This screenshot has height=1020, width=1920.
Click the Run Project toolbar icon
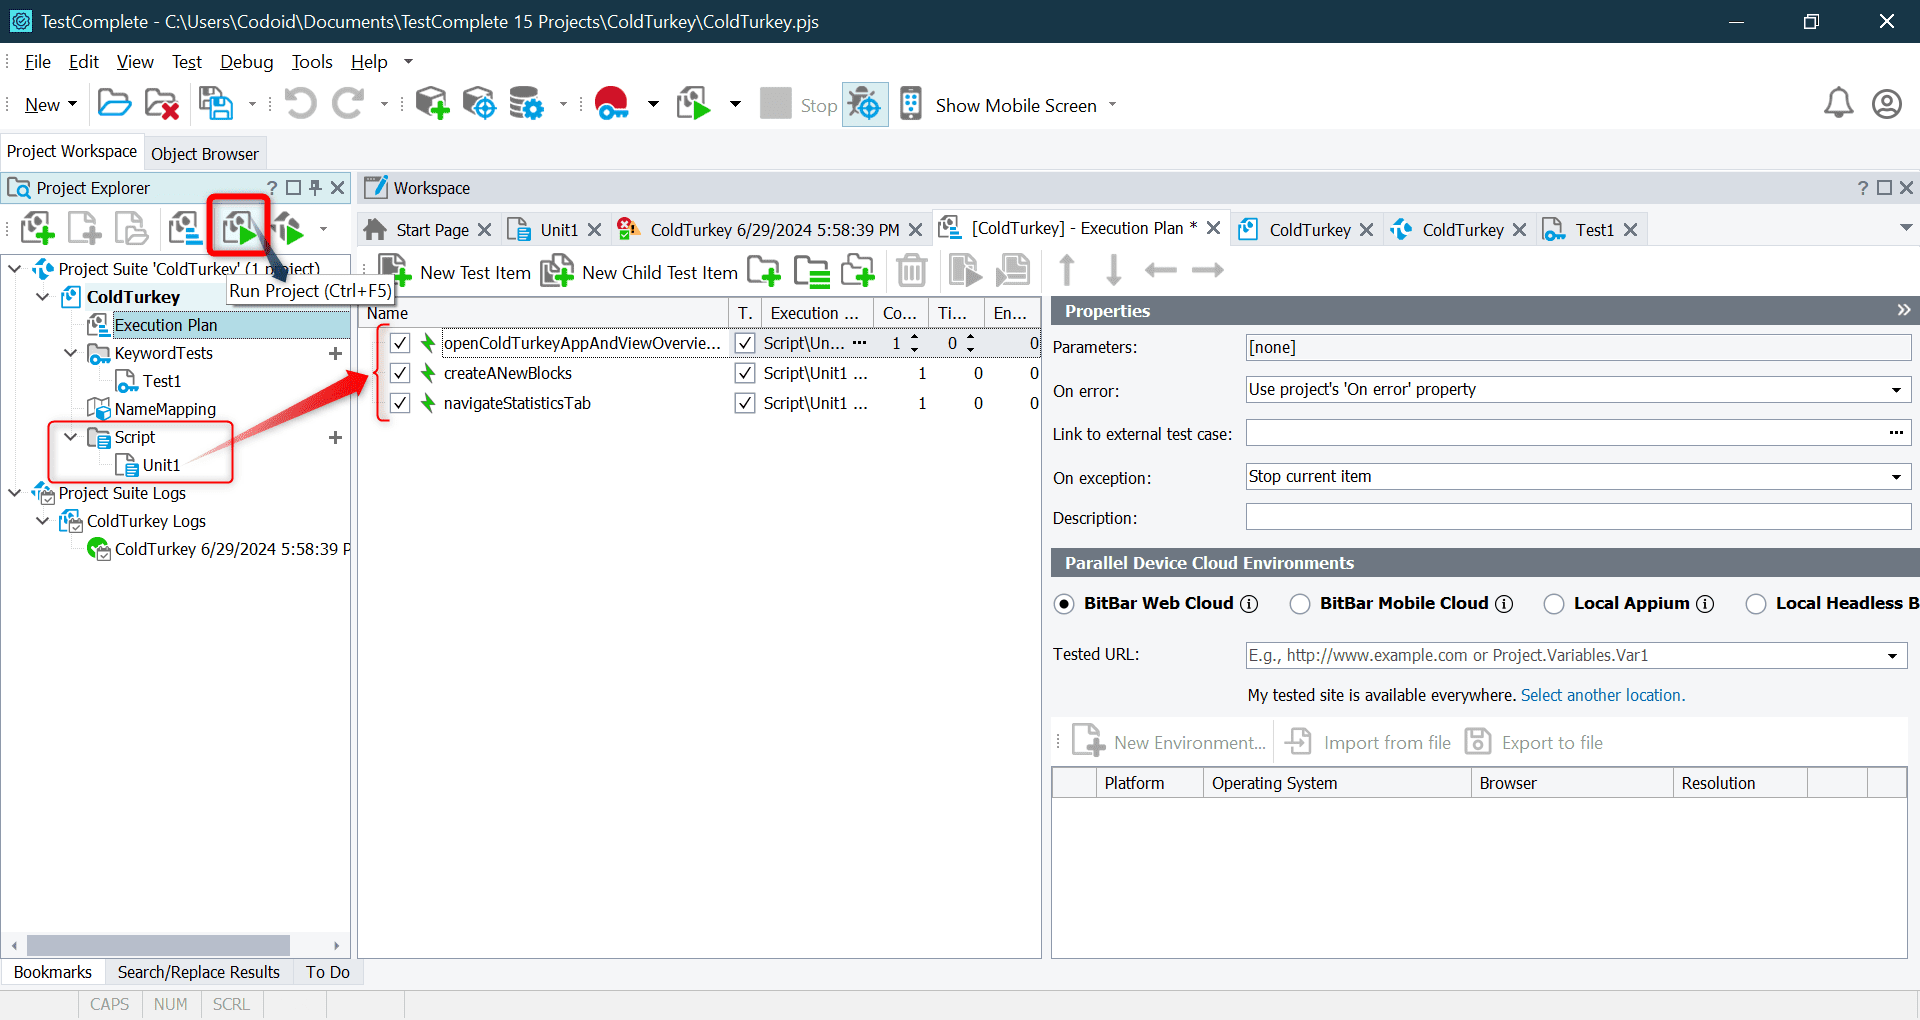point(239,228)
